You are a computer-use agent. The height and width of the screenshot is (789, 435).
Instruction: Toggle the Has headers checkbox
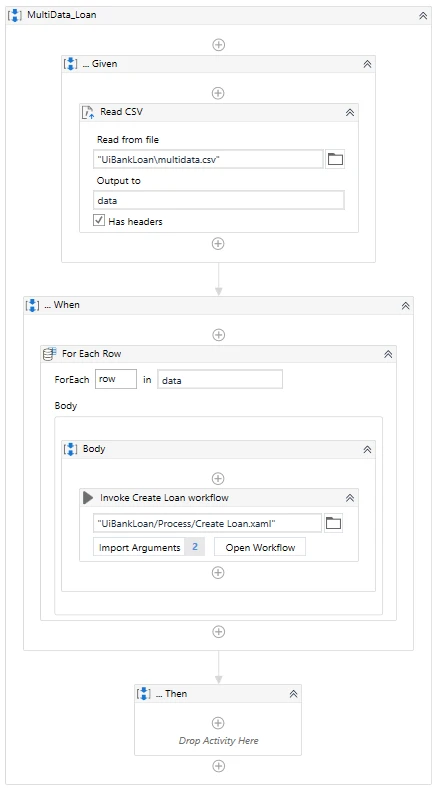99,220
